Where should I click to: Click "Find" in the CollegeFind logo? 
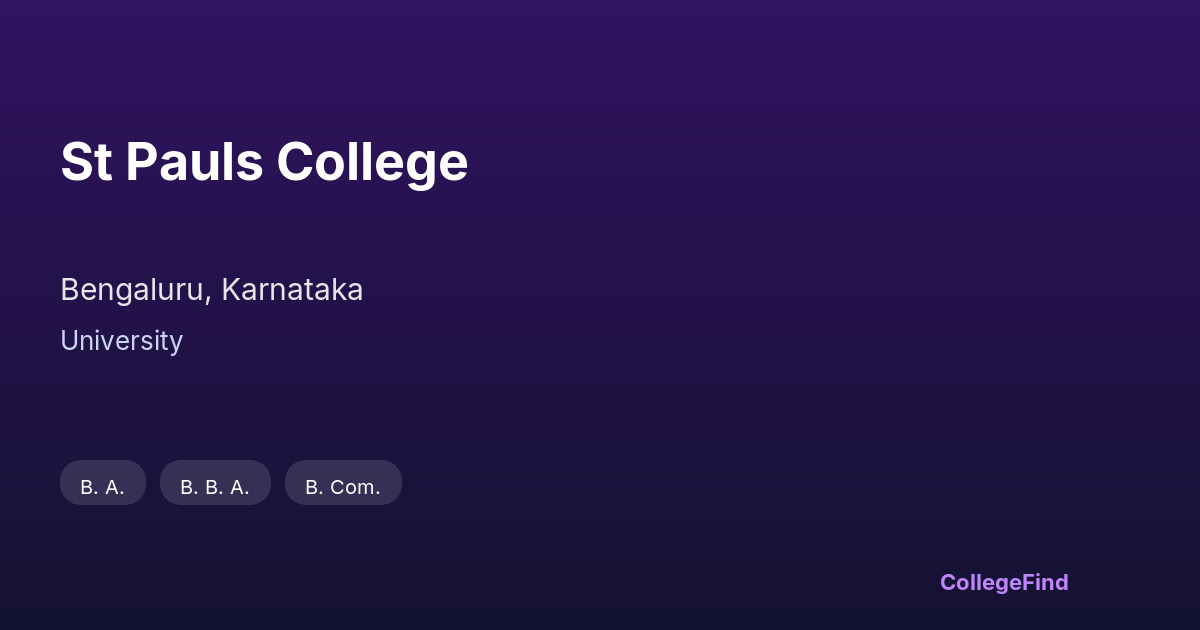point(1046,582)
